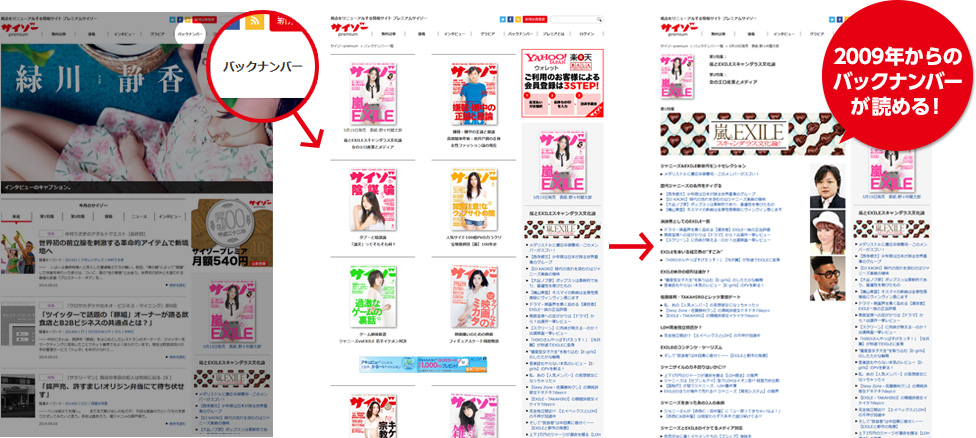The height and width of the screenshot is (438, 976).
Task: Click ログイン in middle list page navigation
Action: (x=586, y=34)
